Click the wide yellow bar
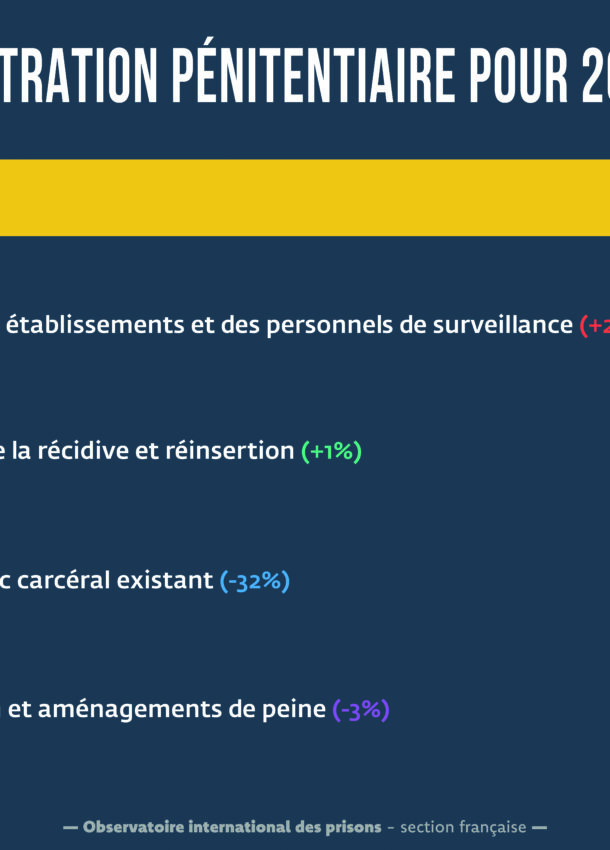Viewport: 610px width, 850px height. point(305,198)
